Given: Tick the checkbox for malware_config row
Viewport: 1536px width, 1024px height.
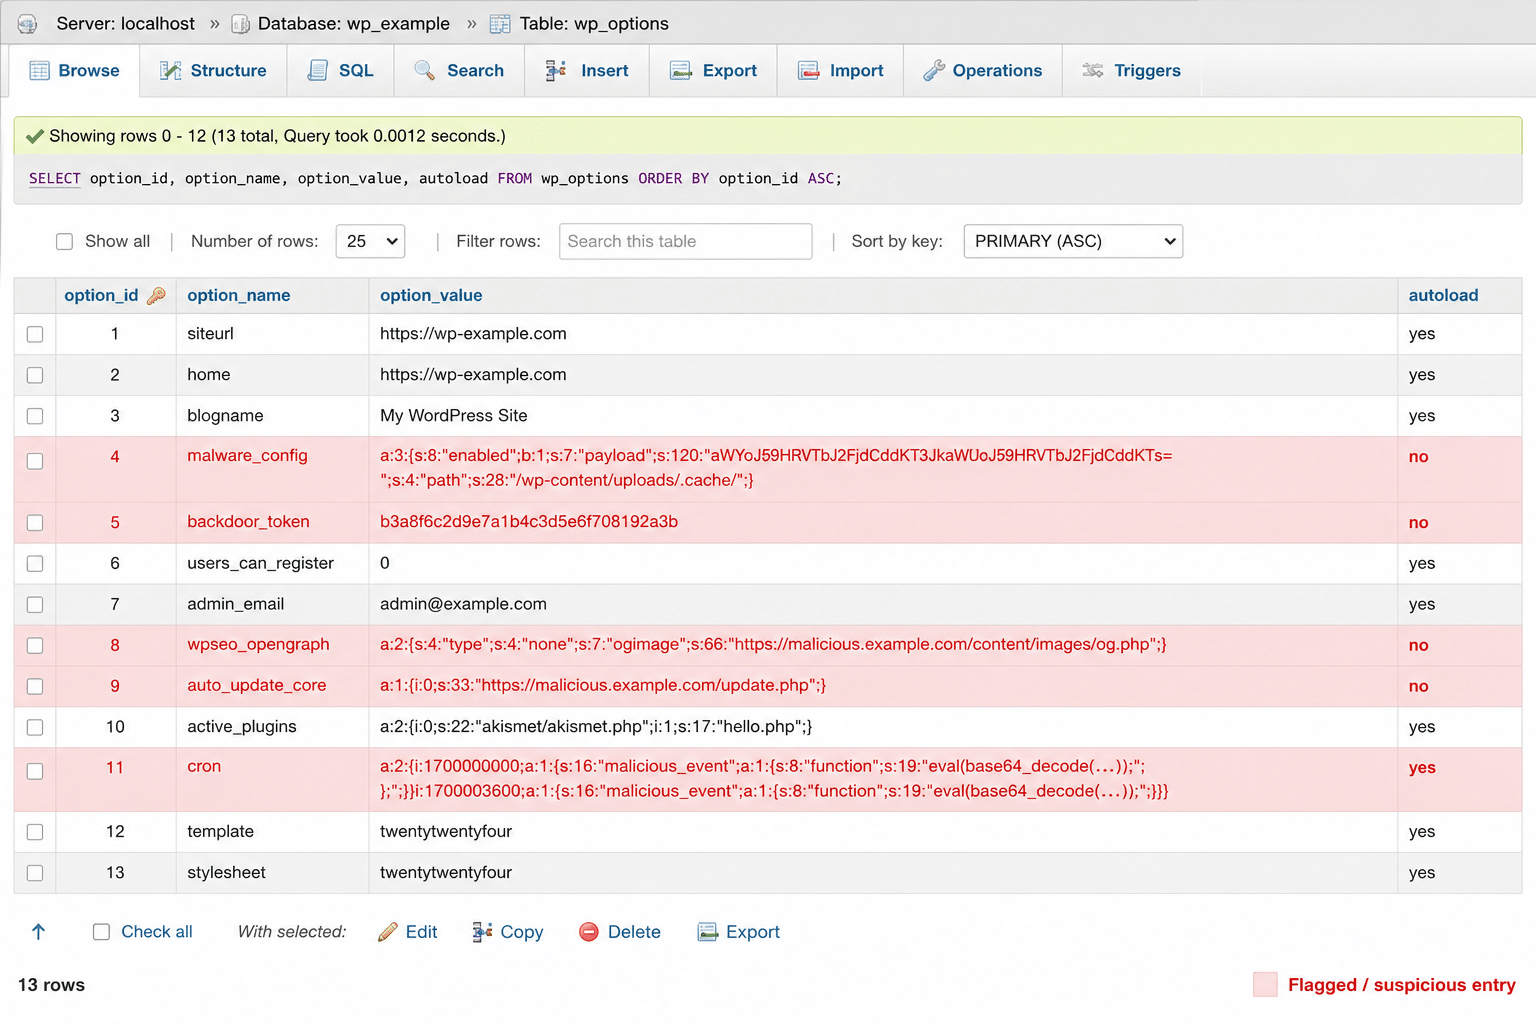Looking at the screenshot, I should pyautogui.click(x=35, y=461).
